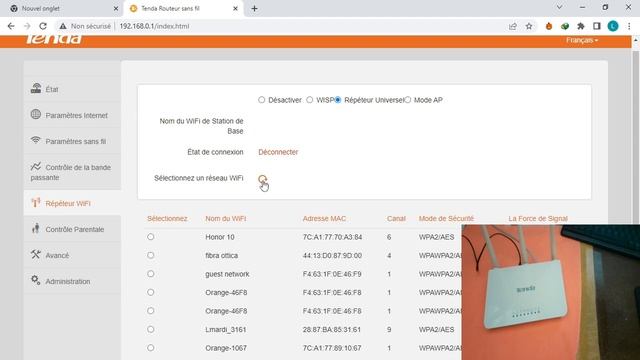Open the Chrome three-dot menu

[629, 26]
